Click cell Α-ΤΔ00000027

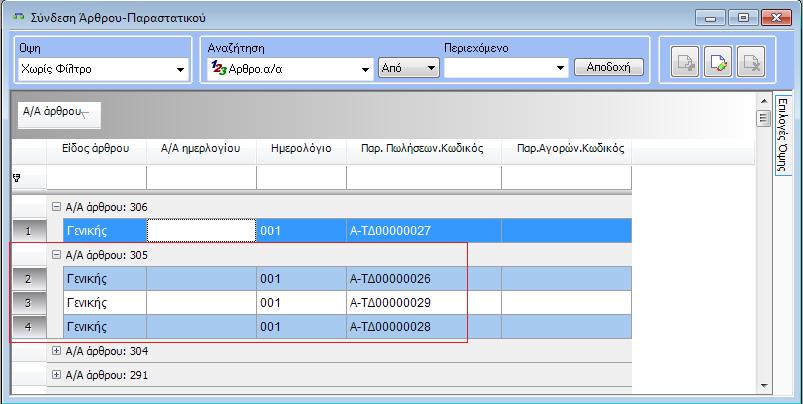(x=424, y=231)
